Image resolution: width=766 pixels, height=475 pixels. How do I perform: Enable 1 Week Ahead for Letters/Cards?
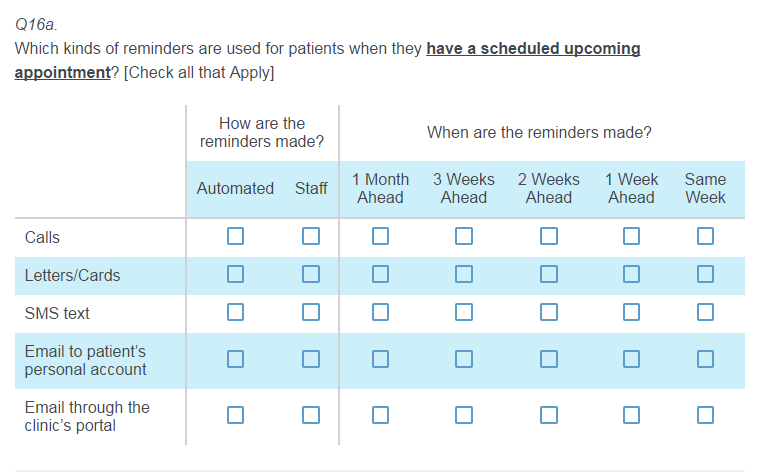coord(631,274)
